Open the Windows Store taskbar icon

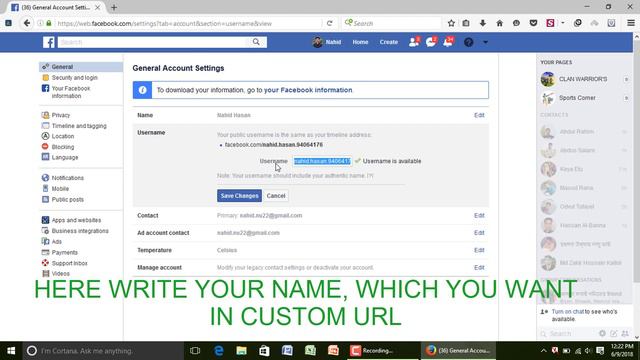[x=264, y=351]
